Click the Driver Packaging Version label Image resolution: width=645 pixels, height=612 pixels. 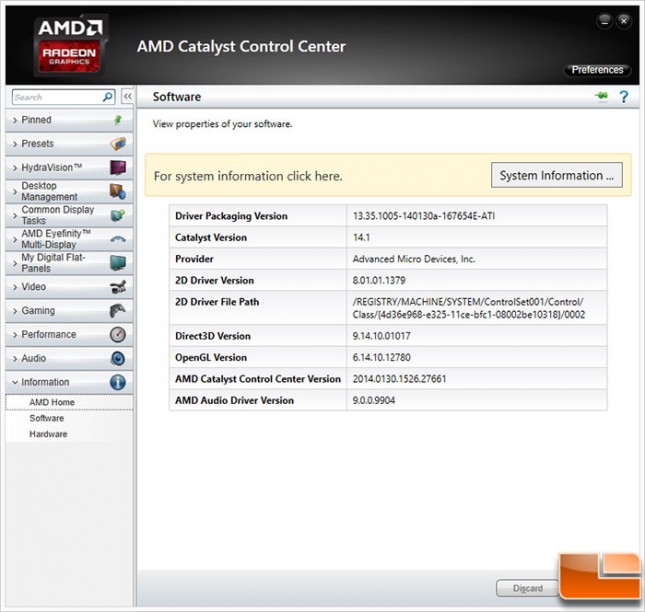tap(231, 216)
